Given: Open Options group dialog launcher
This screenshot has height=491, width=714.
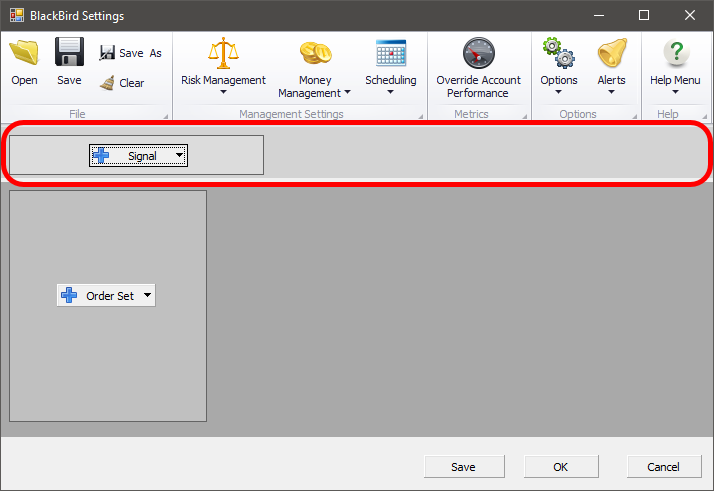Looking at the screenshot, I should (635, 117).
